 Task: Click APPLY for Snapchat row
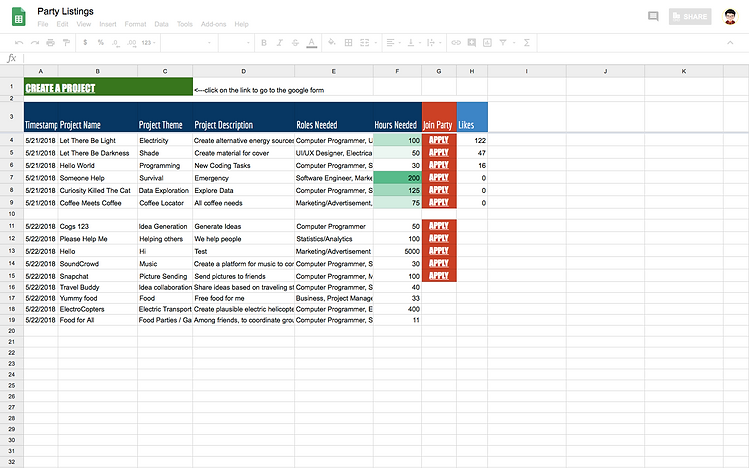tap(439, 276)
